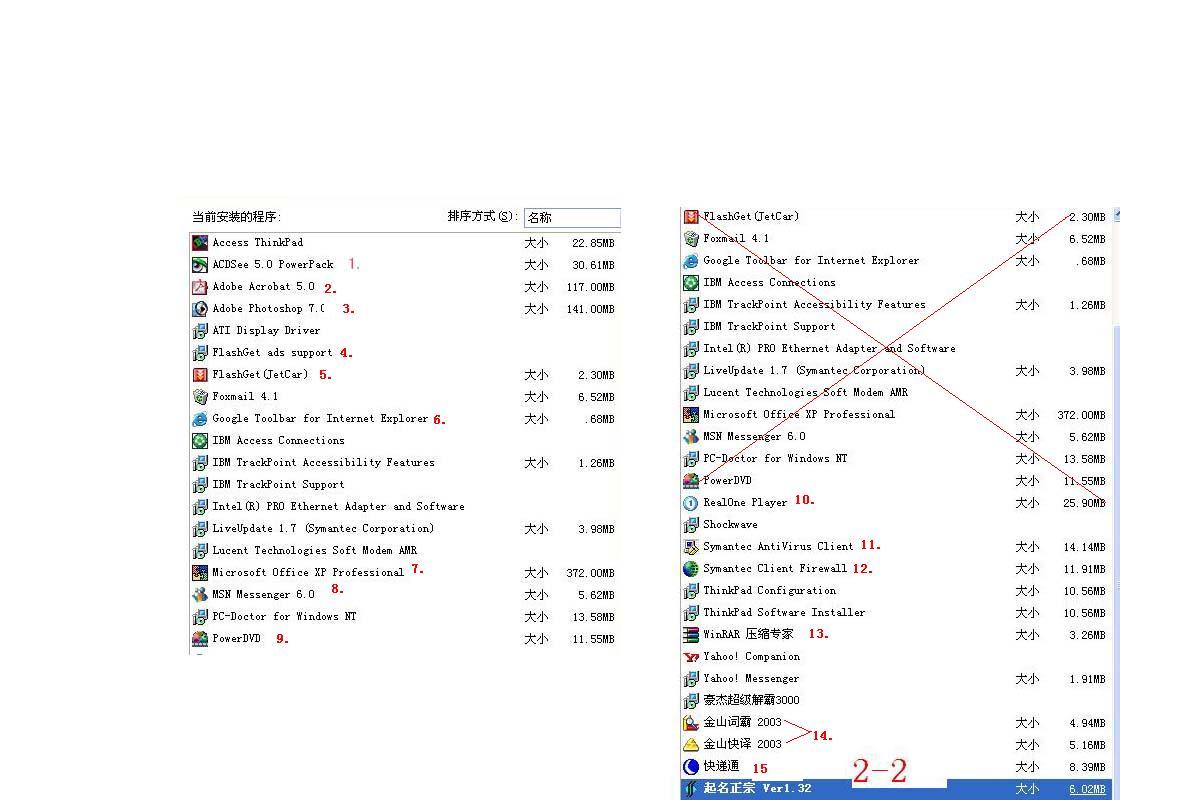Select the '快递通' entry text
This screenshot has width=1200, height=800.
tap(721, 766)
